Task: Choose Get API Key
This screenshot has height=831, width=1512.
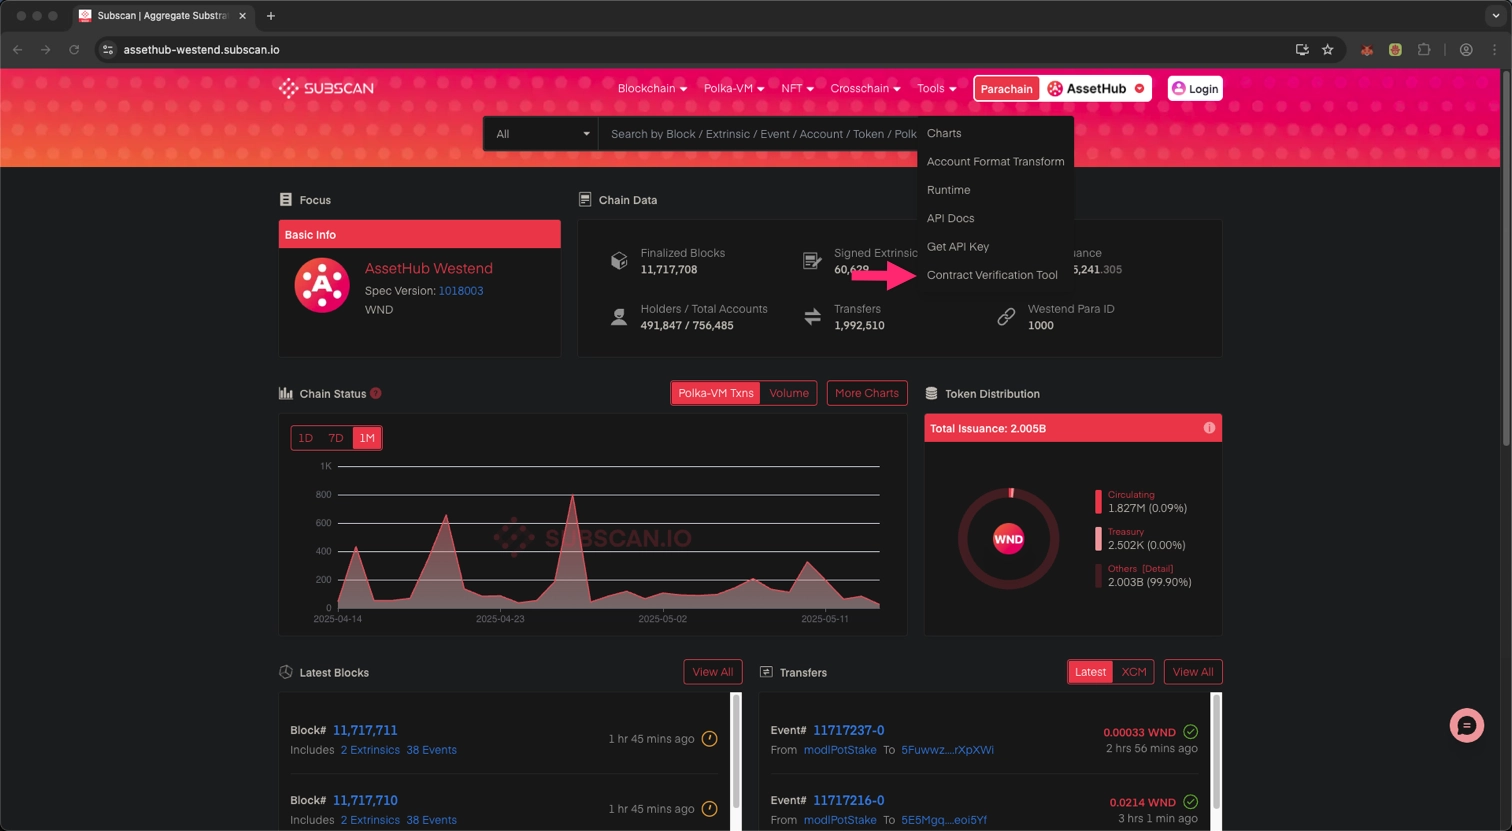Action: 957,246
